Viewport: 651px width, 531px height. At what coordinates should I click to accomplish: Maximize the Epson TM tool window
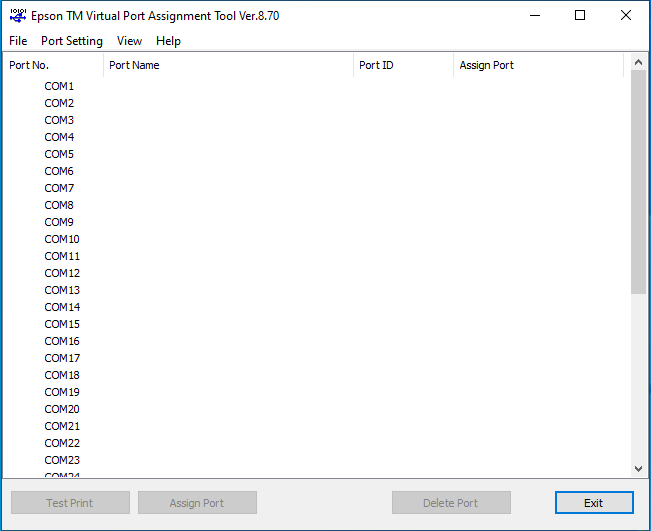580,16
